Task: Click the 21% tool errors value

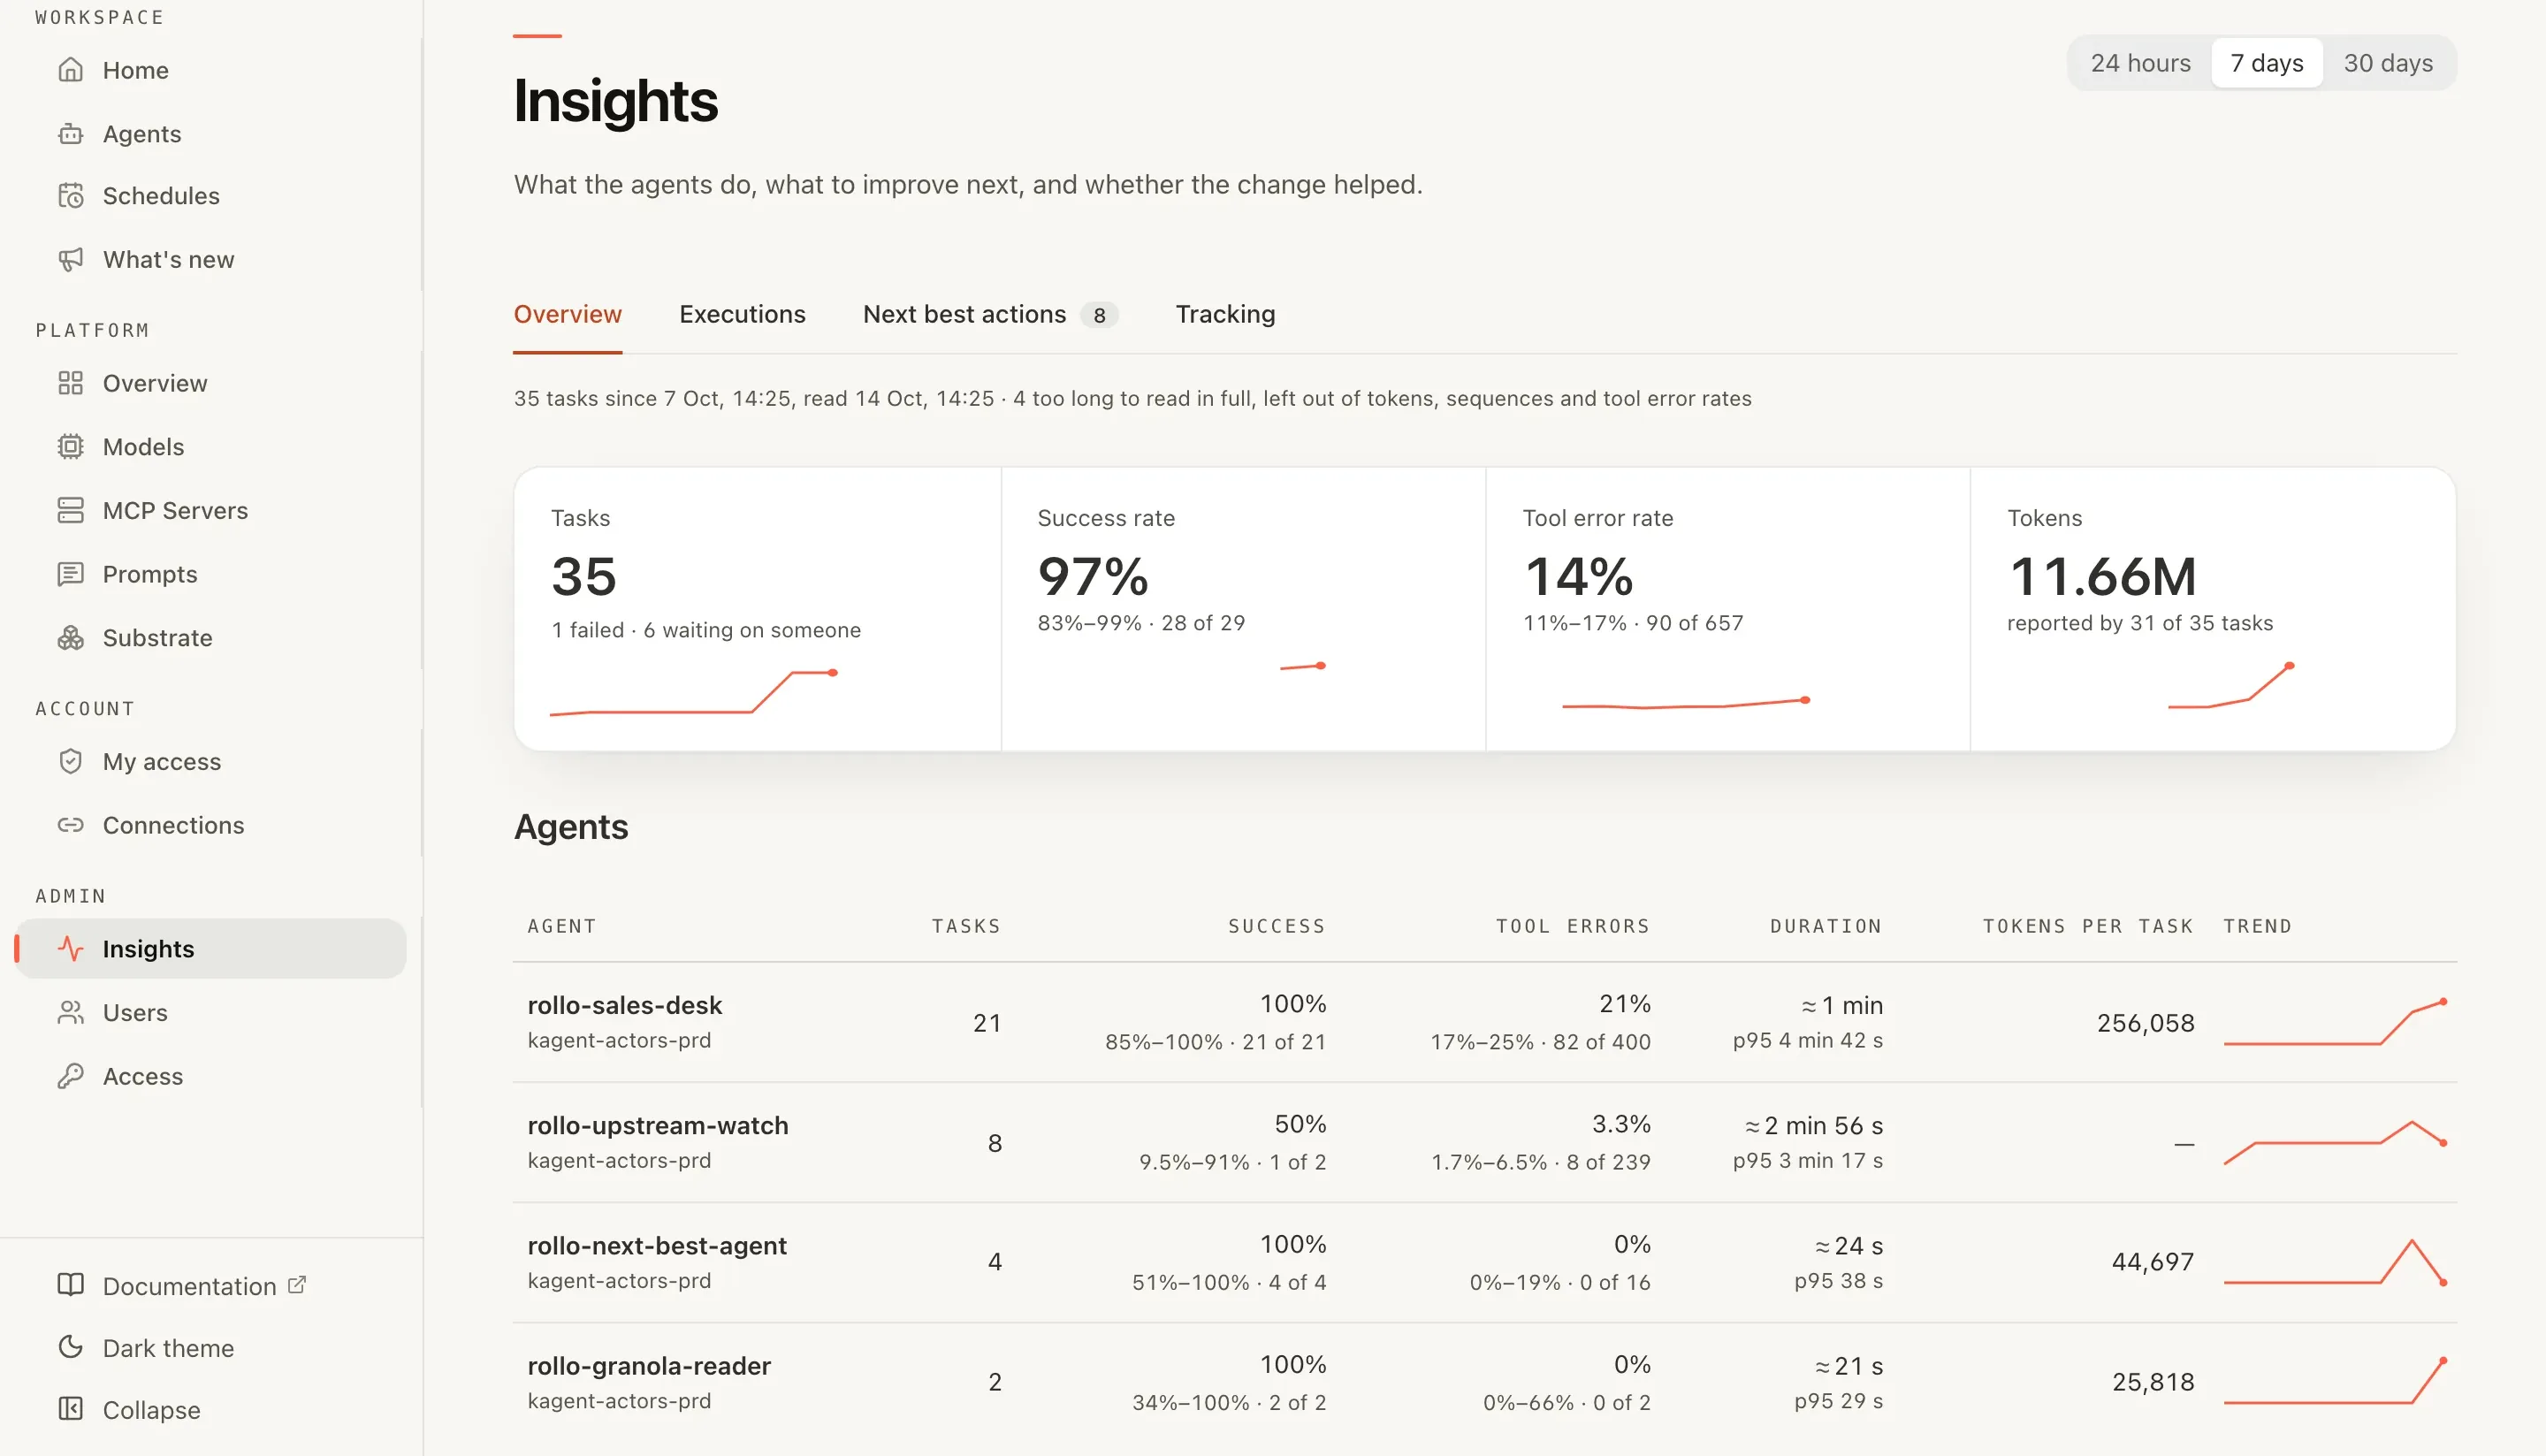Action: [x=1624, y=1004]
